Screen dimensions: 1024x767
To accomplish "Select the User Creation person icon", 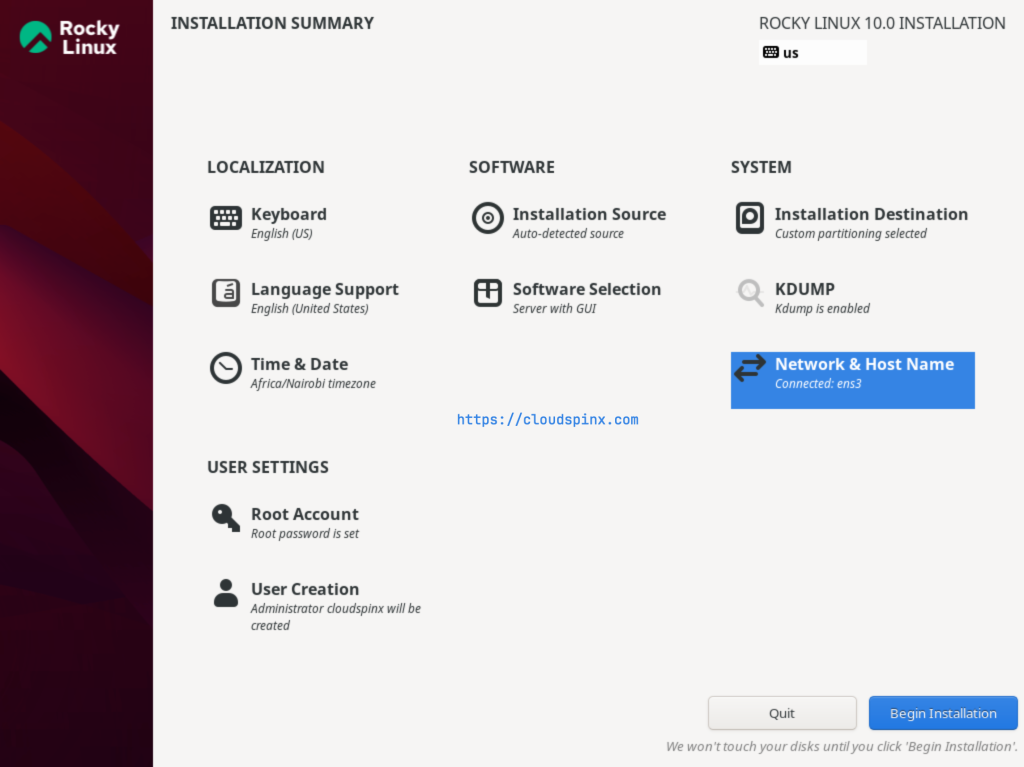I will coord(225,592).
